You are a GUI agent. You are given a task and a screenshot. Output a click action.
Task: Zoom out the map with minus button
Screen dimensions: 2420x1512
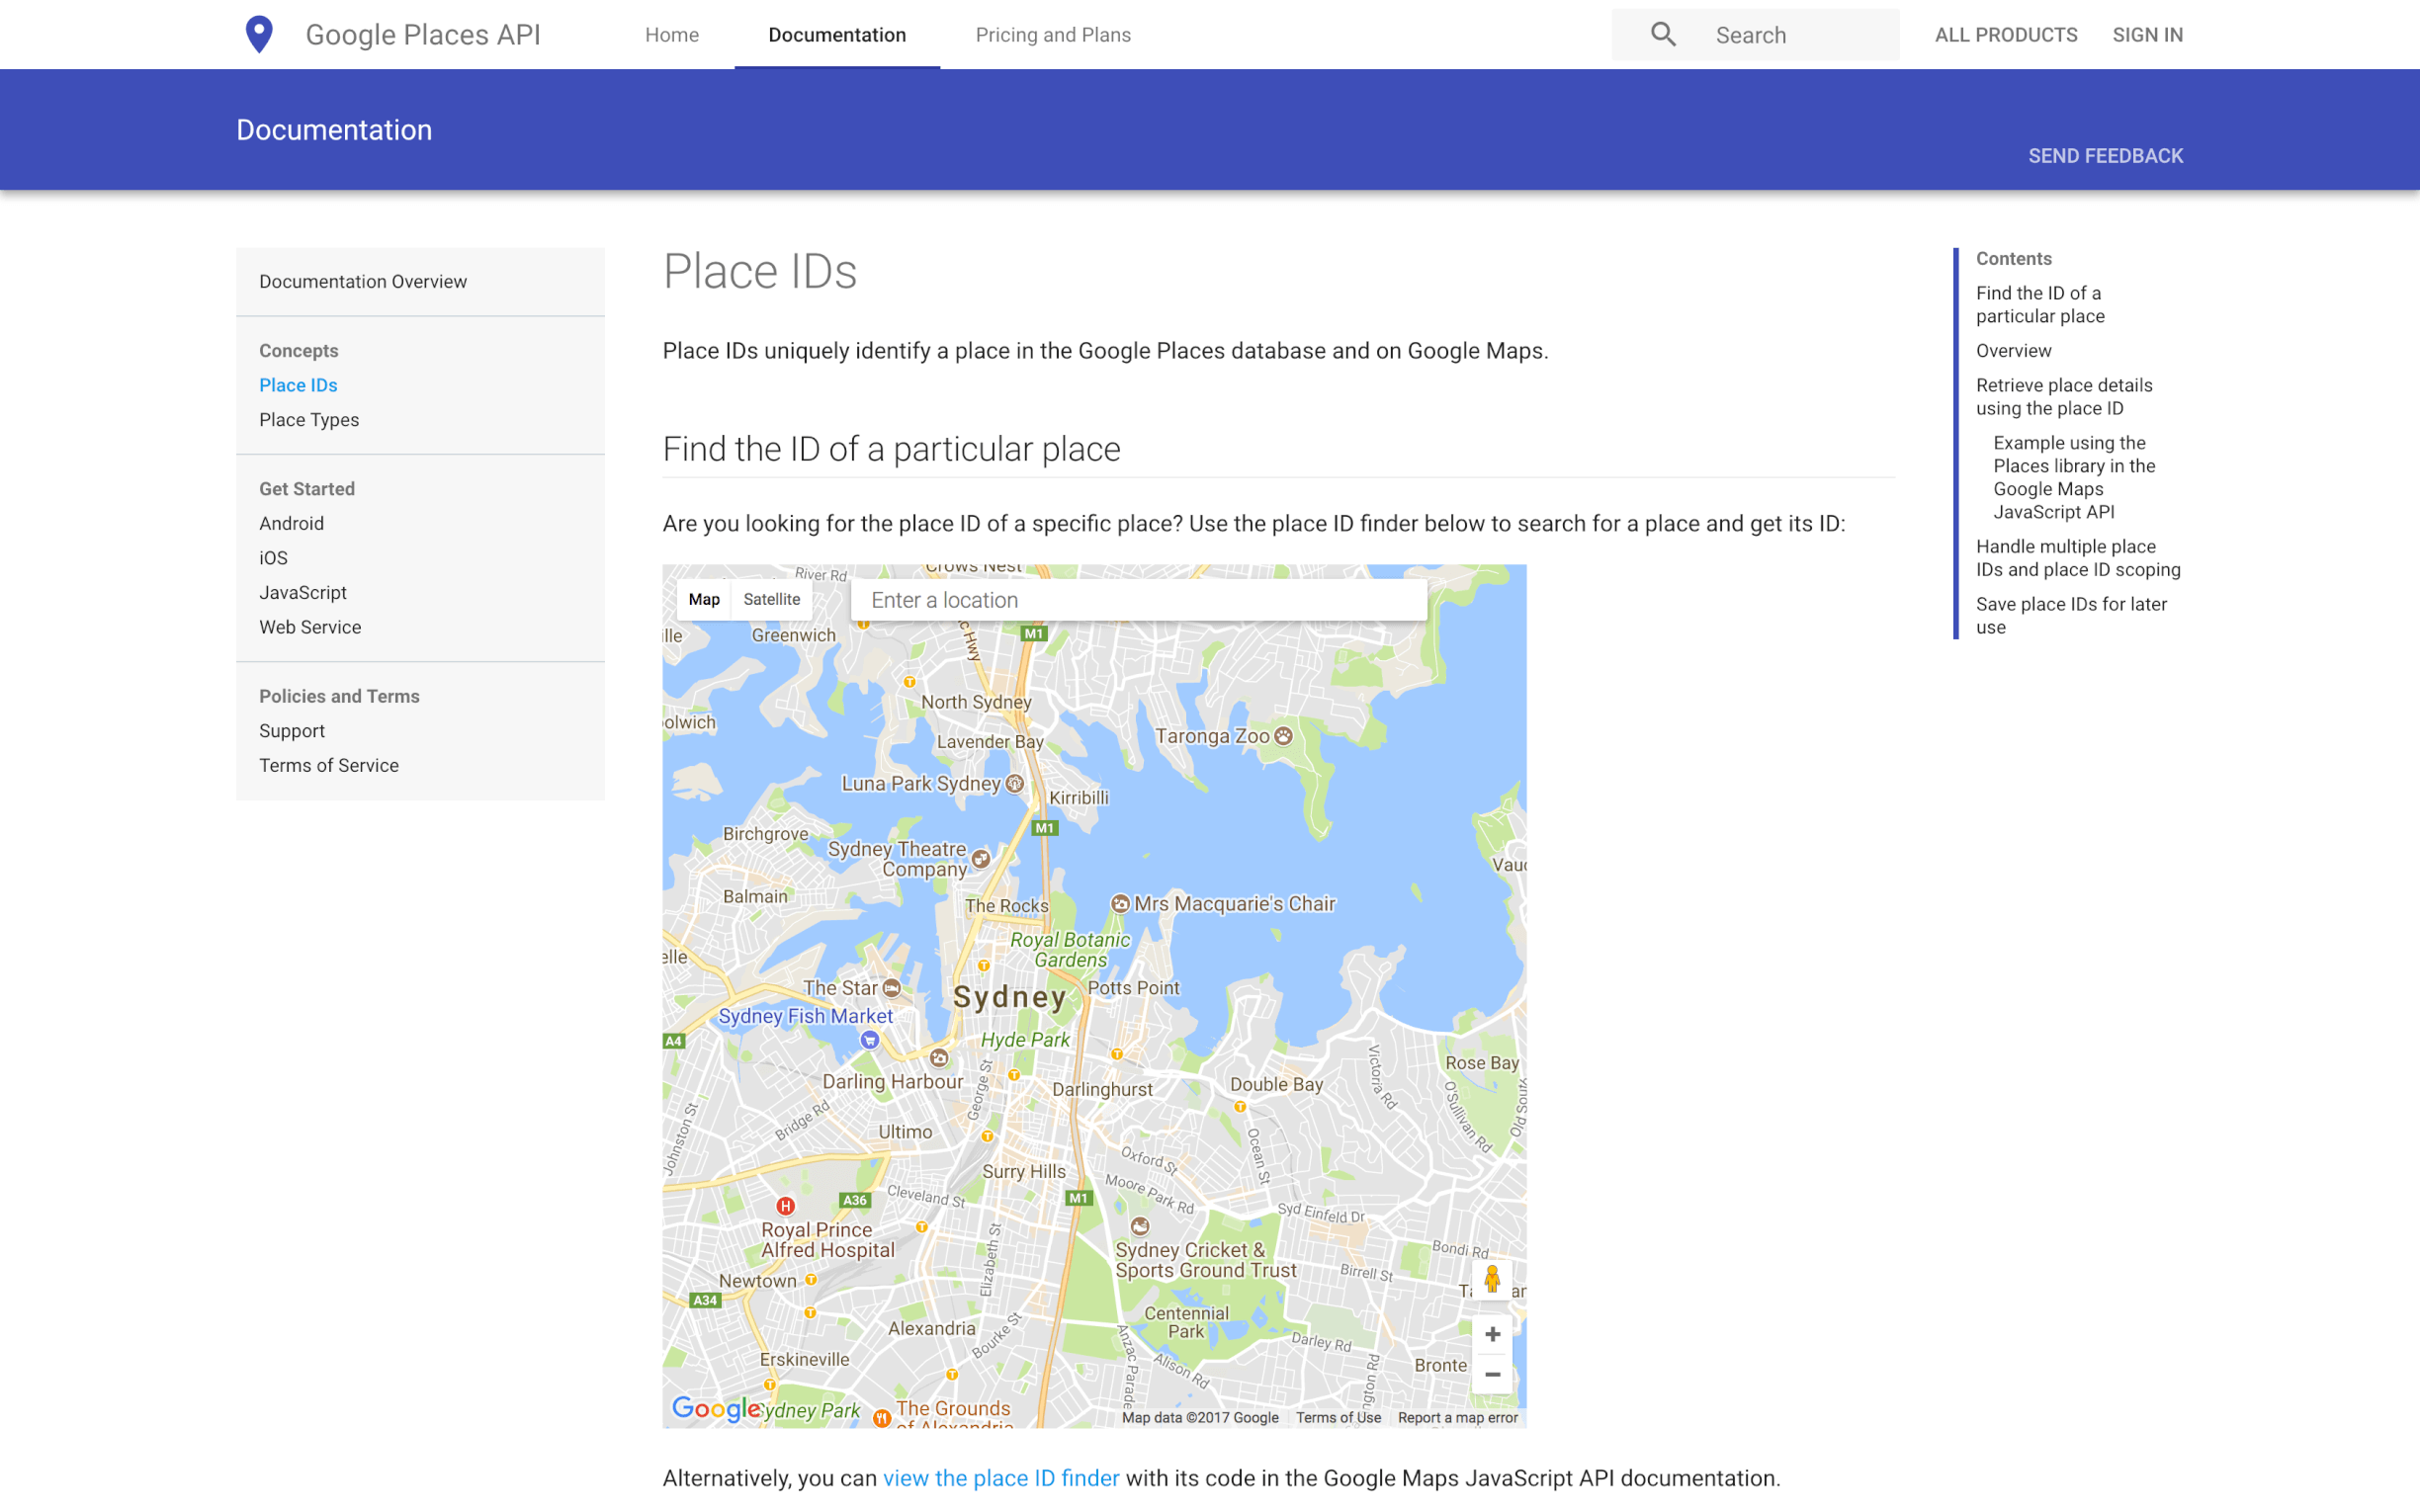click(x=1492, y=1374)
